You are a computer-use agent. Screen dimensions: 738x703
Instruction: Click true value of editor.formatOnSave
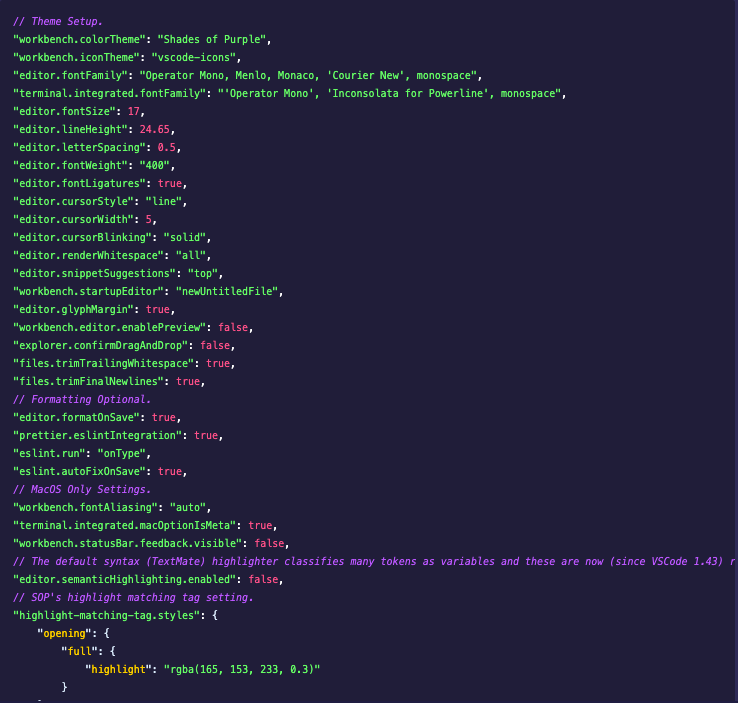point(163,417)
